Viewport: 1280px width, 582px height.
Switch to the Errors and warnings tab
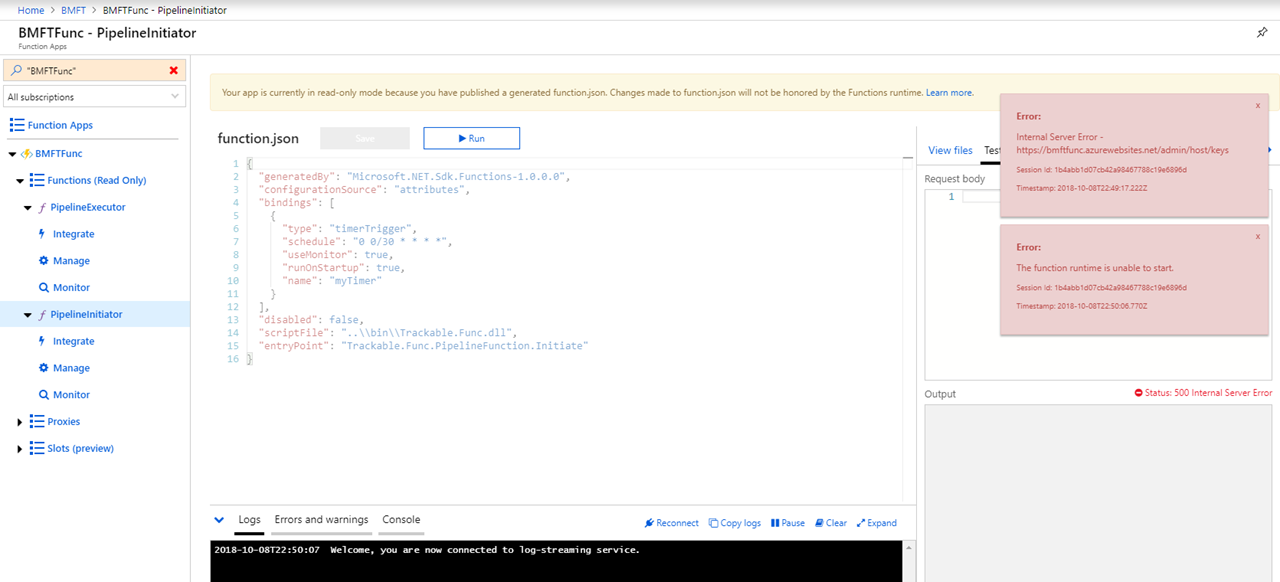pyautogui.click(x=321, y=519)
